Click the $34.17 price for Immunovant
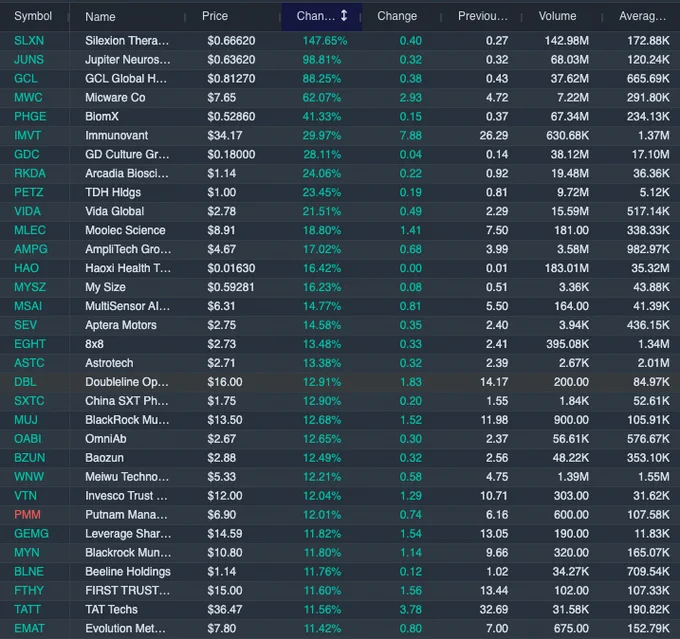 pyautogui.click(x=225, y=135)
